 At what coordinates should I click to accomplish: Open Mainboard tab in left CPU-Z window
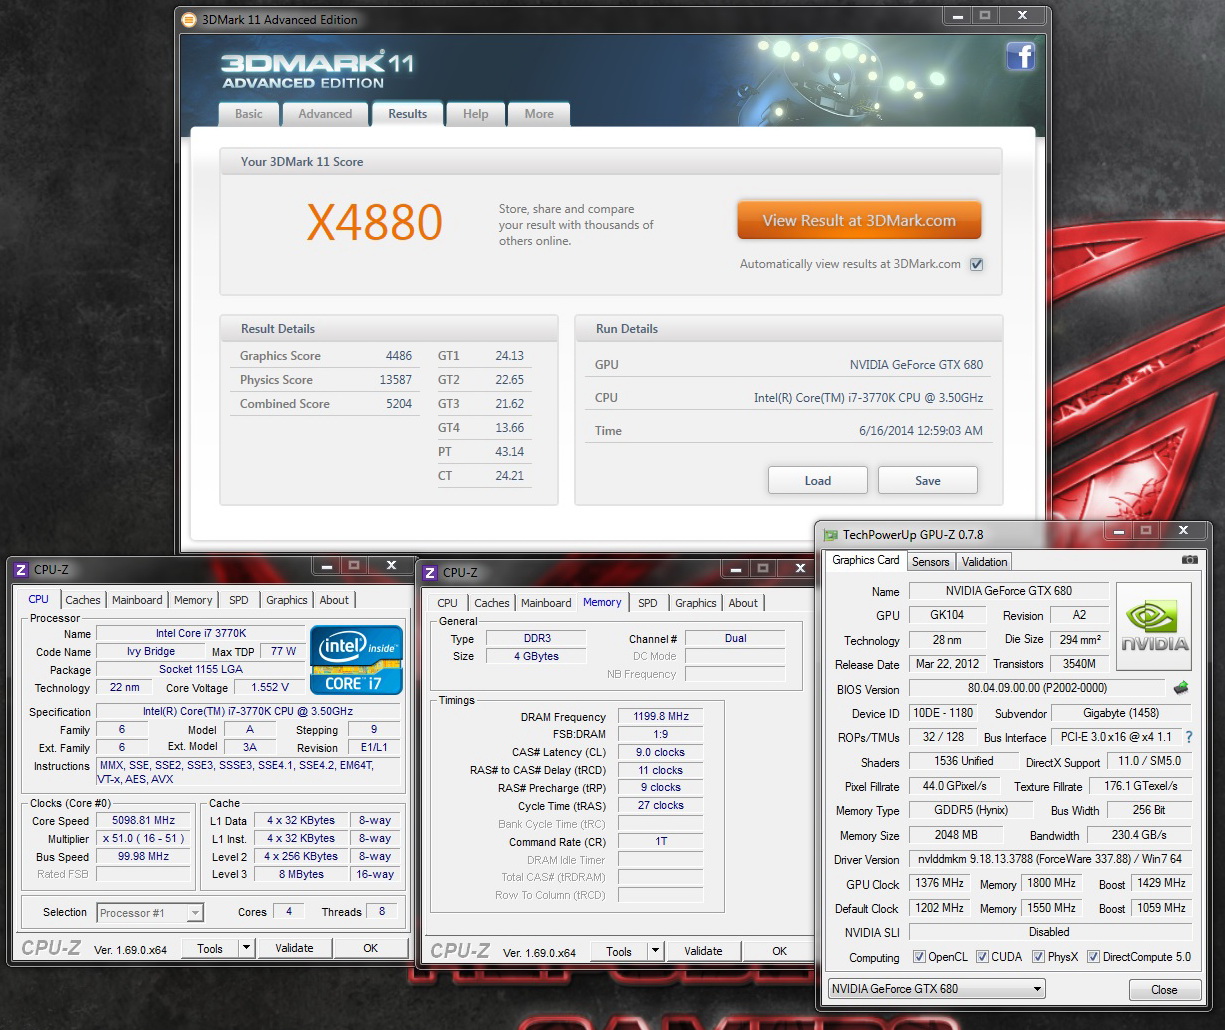pos(137,600)
